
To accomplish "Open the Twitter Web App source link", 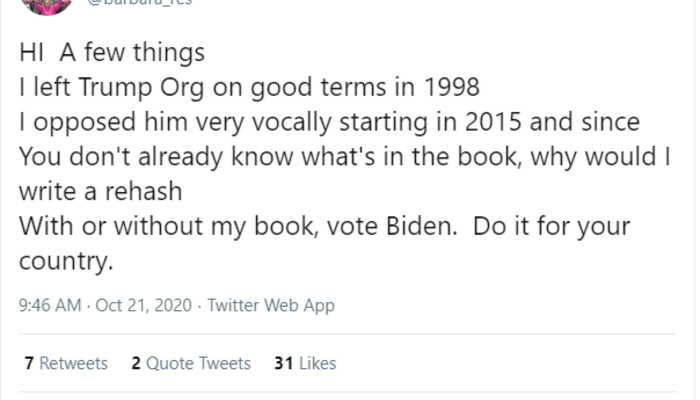I will tap(270, 306).
